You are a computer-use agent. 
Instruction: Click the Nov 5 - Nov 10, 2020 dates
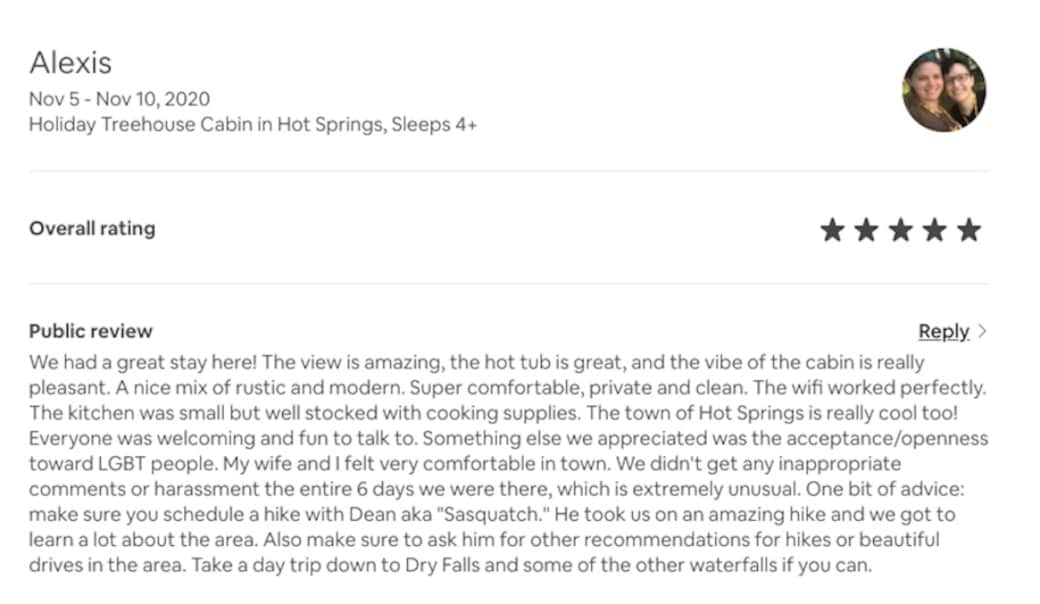point(119,99)
